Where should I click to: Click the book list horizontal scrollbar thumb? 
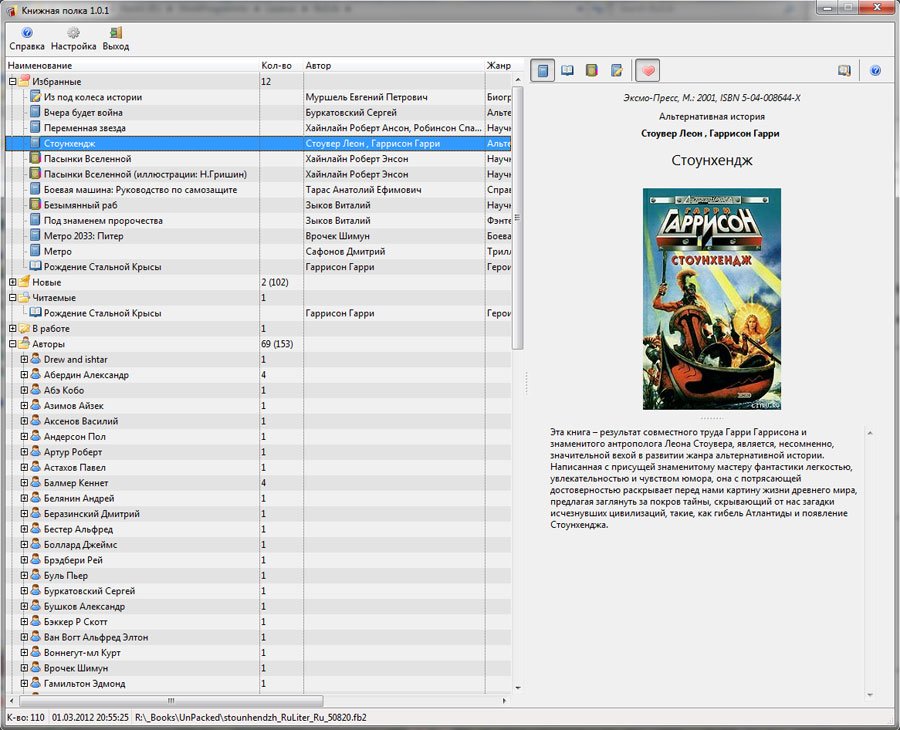[x=171, y=701]
